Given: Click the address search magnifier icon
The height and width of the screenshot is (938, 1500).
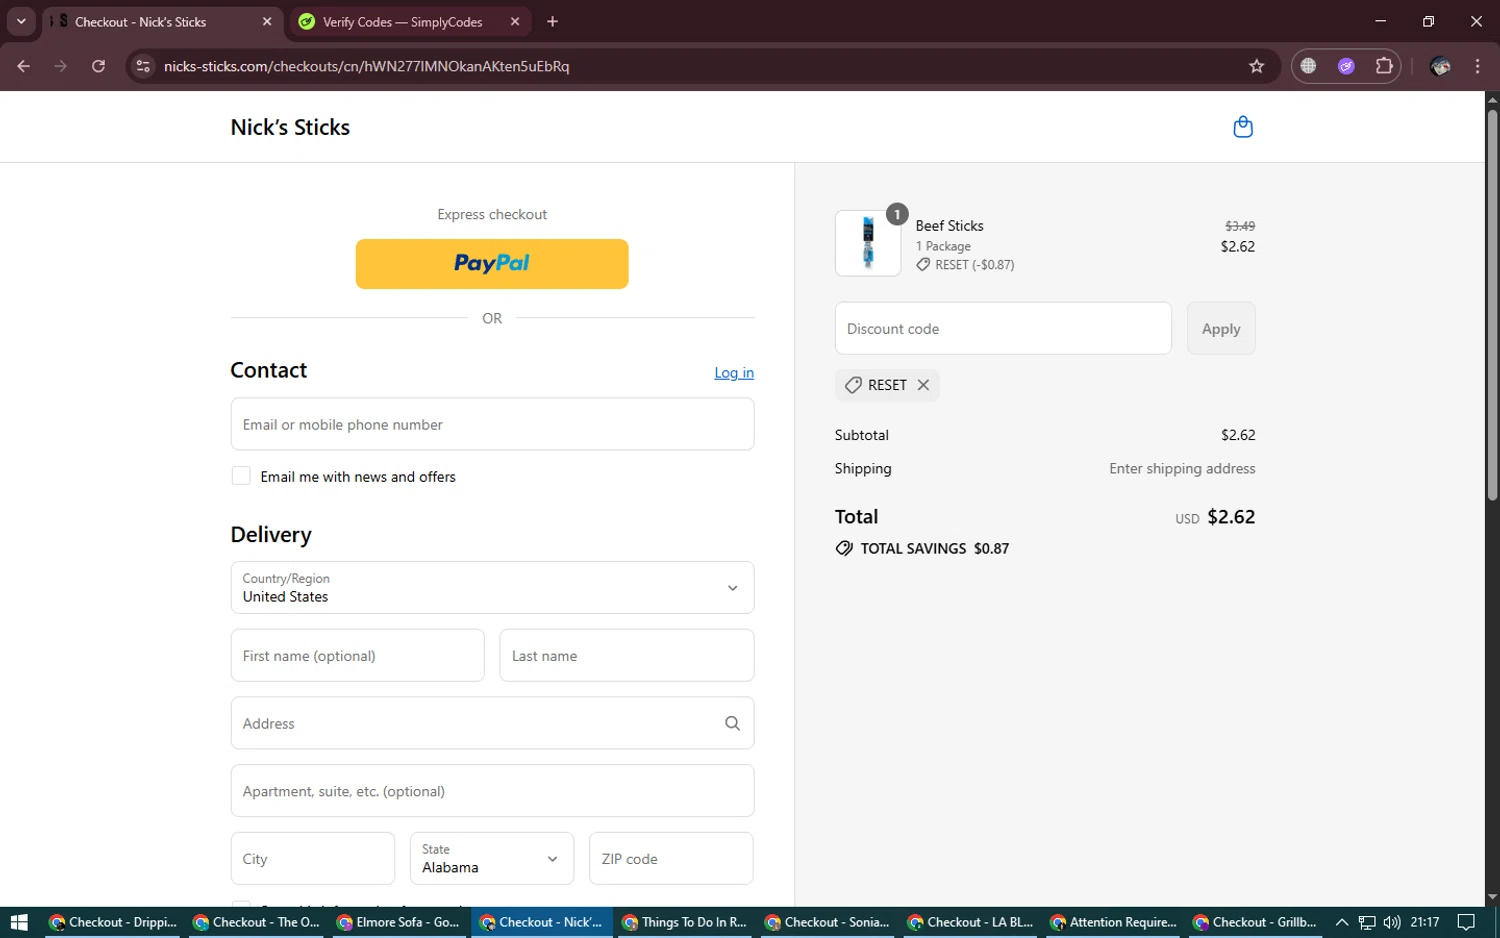Looking at the screenshot, I should 732,723.
